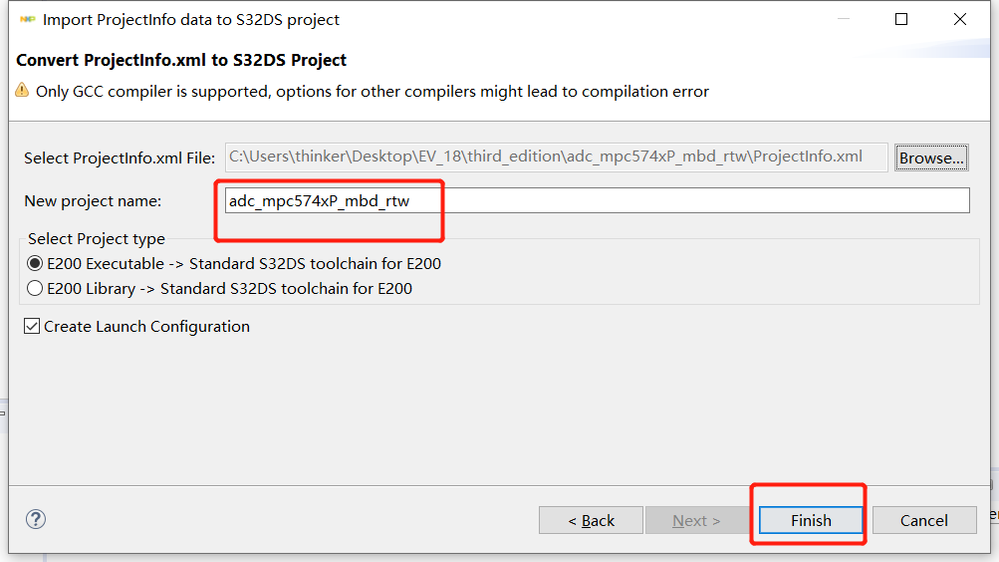
Task: Click the 'Import ProjectInfo data' window title text
Action: [191, 20]
